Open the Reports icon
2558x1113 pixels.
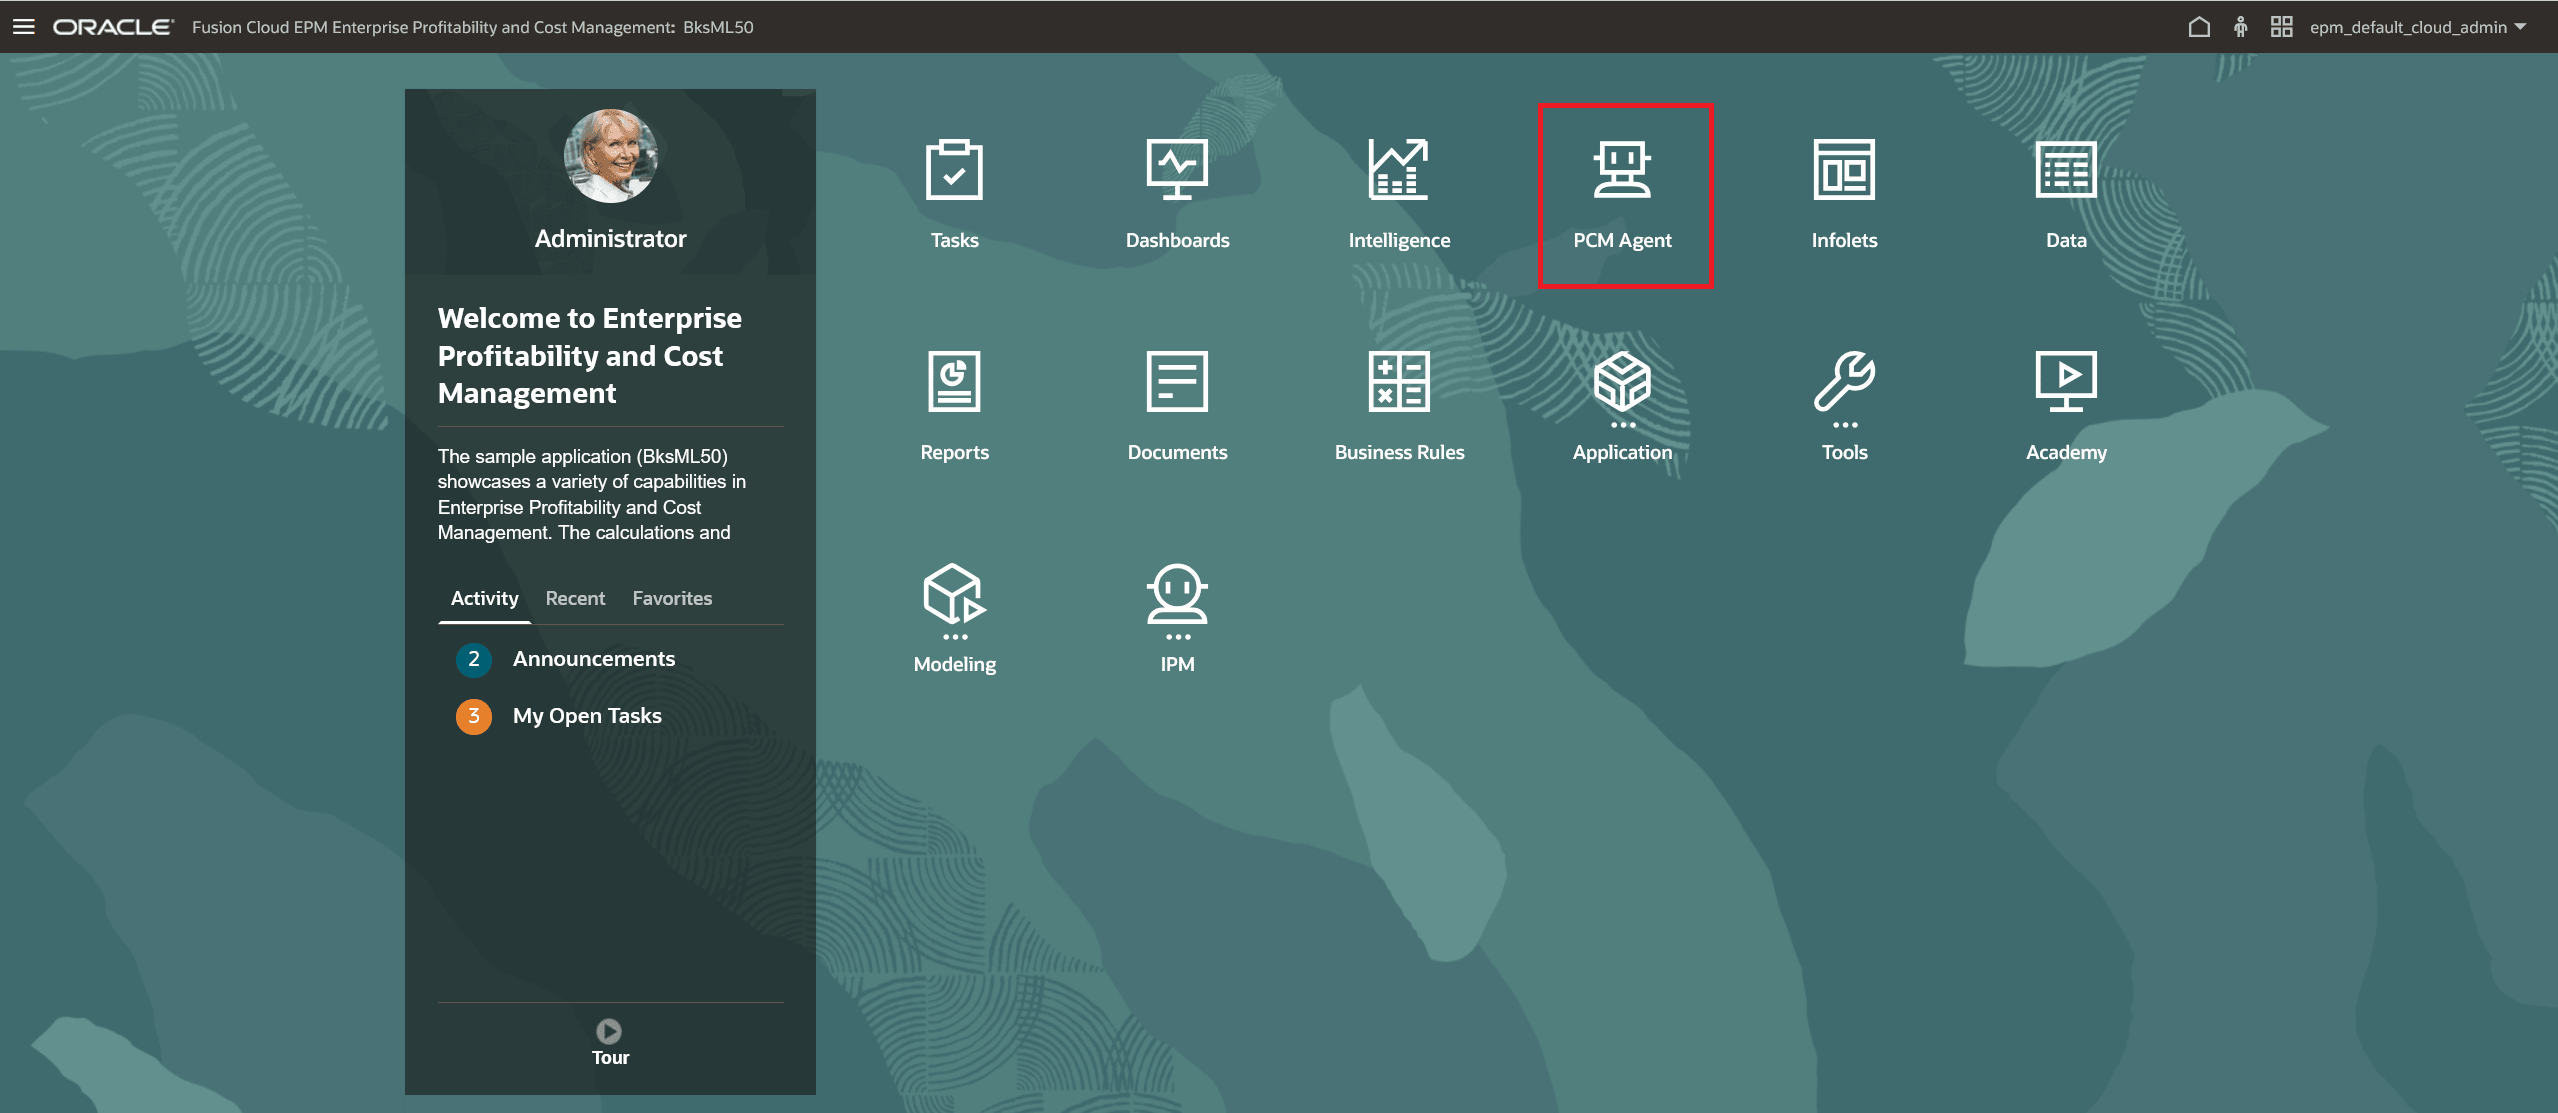[954, 382]
